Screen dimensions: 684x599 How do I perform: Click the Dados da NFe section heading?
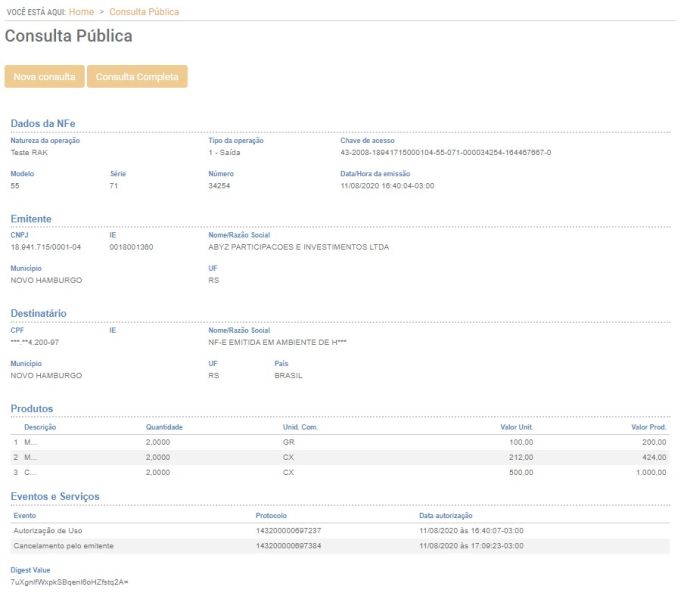click(43, 123)
